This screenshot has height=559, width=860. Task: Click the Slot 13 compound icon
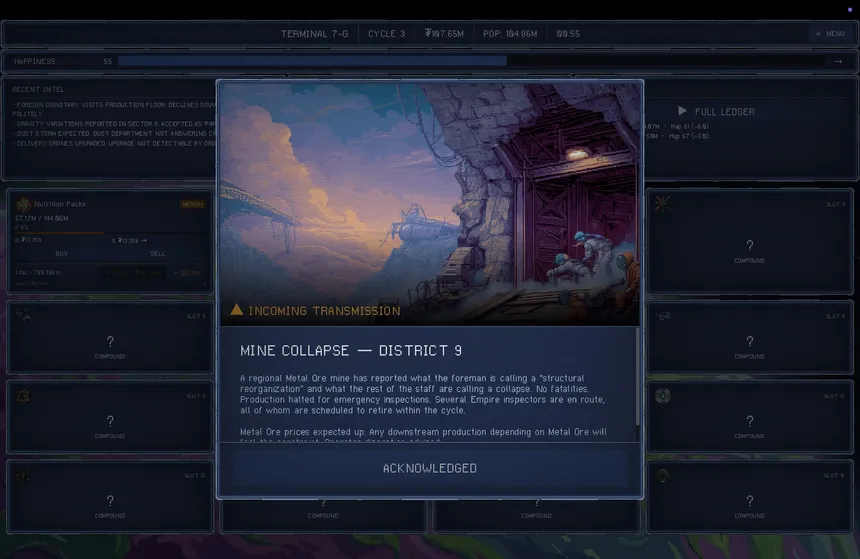23,475
